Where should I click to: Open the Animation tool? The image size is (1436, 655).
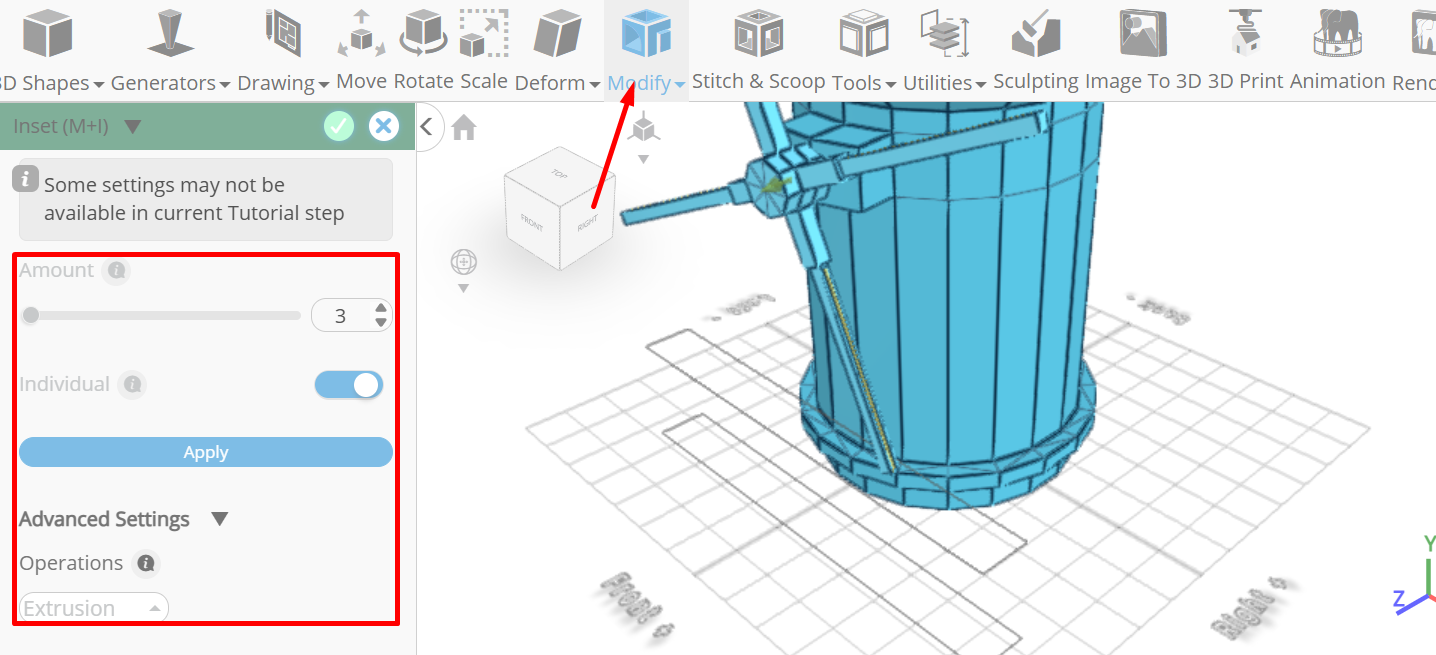1338,50
